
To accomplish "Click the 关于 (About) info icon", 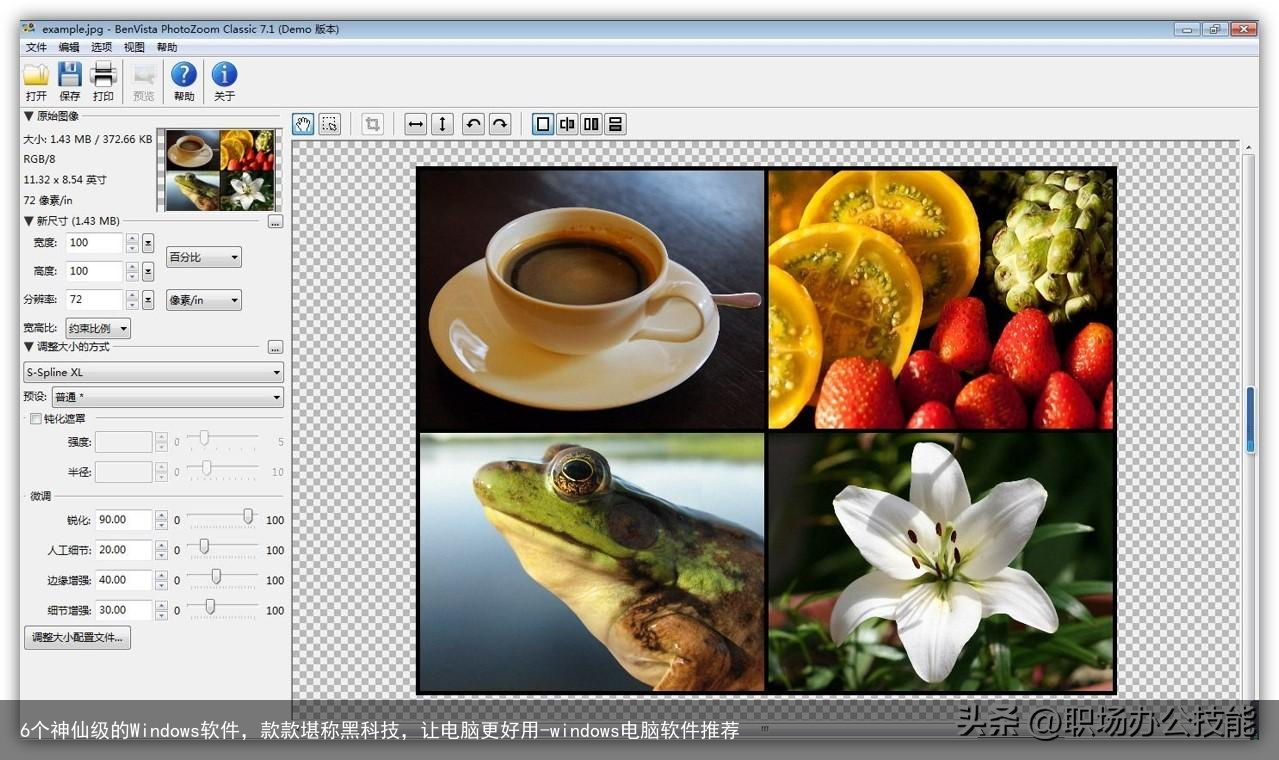I will click(x=224, y=75).
